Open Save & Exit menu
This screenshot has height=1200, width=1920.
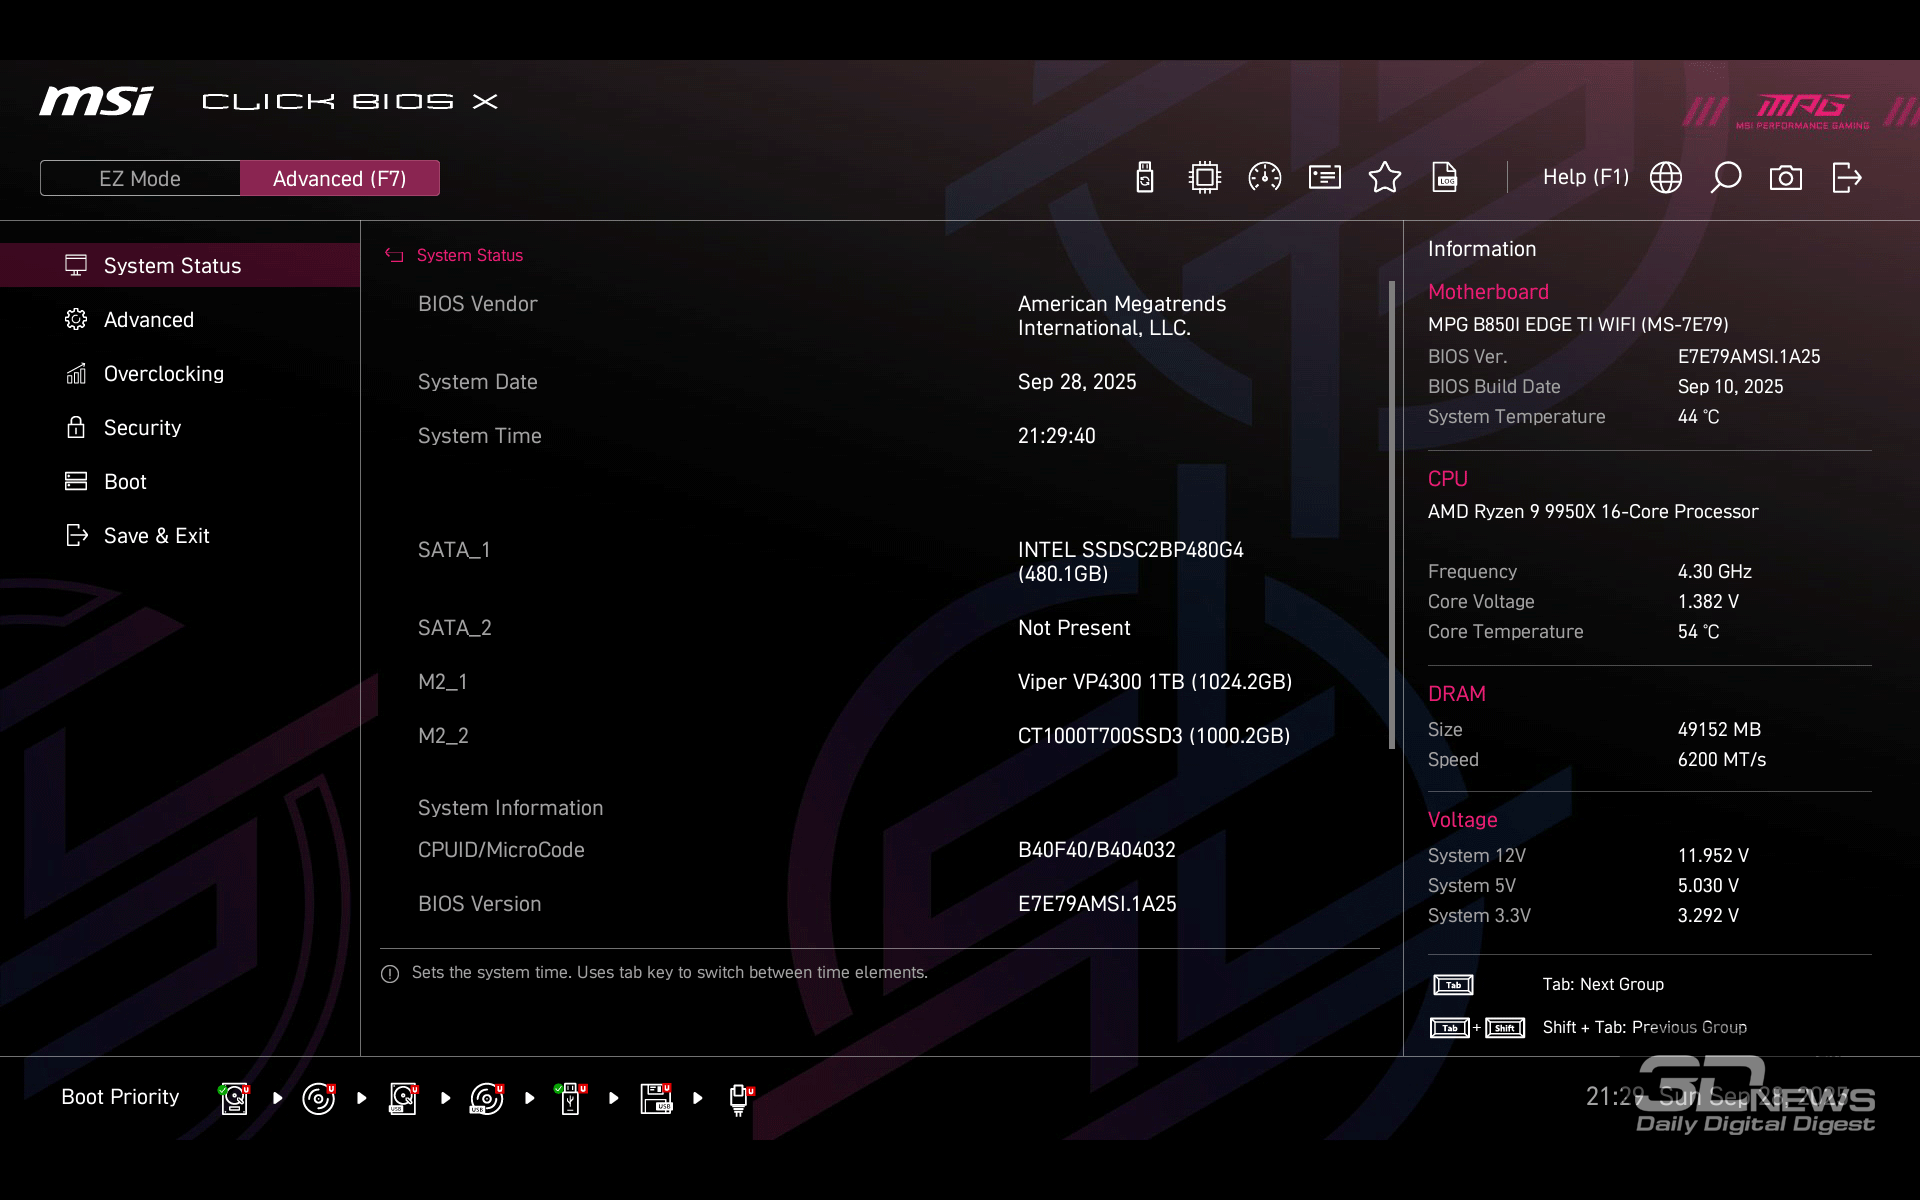pyautogui.click(x=156, y=536)
